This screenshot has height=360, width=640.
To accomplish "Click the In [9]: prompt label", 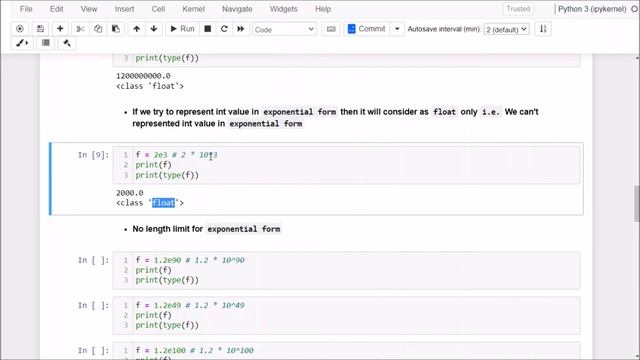I will 93,155.
